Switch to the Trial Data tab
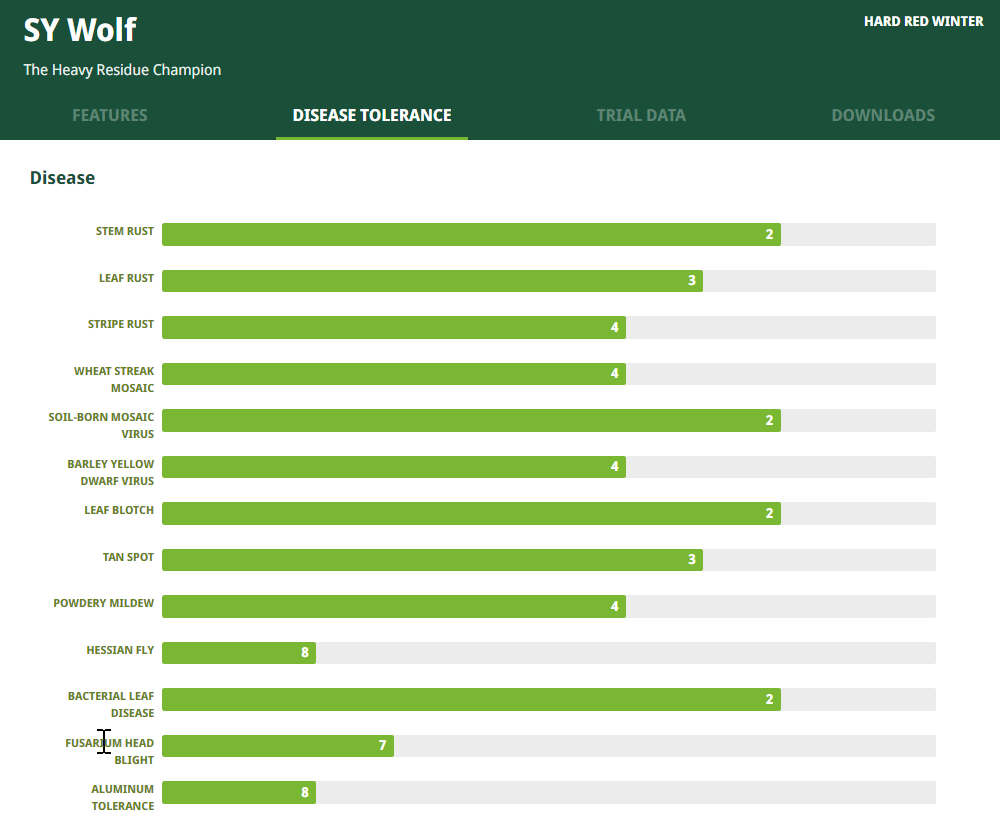 coord(641,115)
